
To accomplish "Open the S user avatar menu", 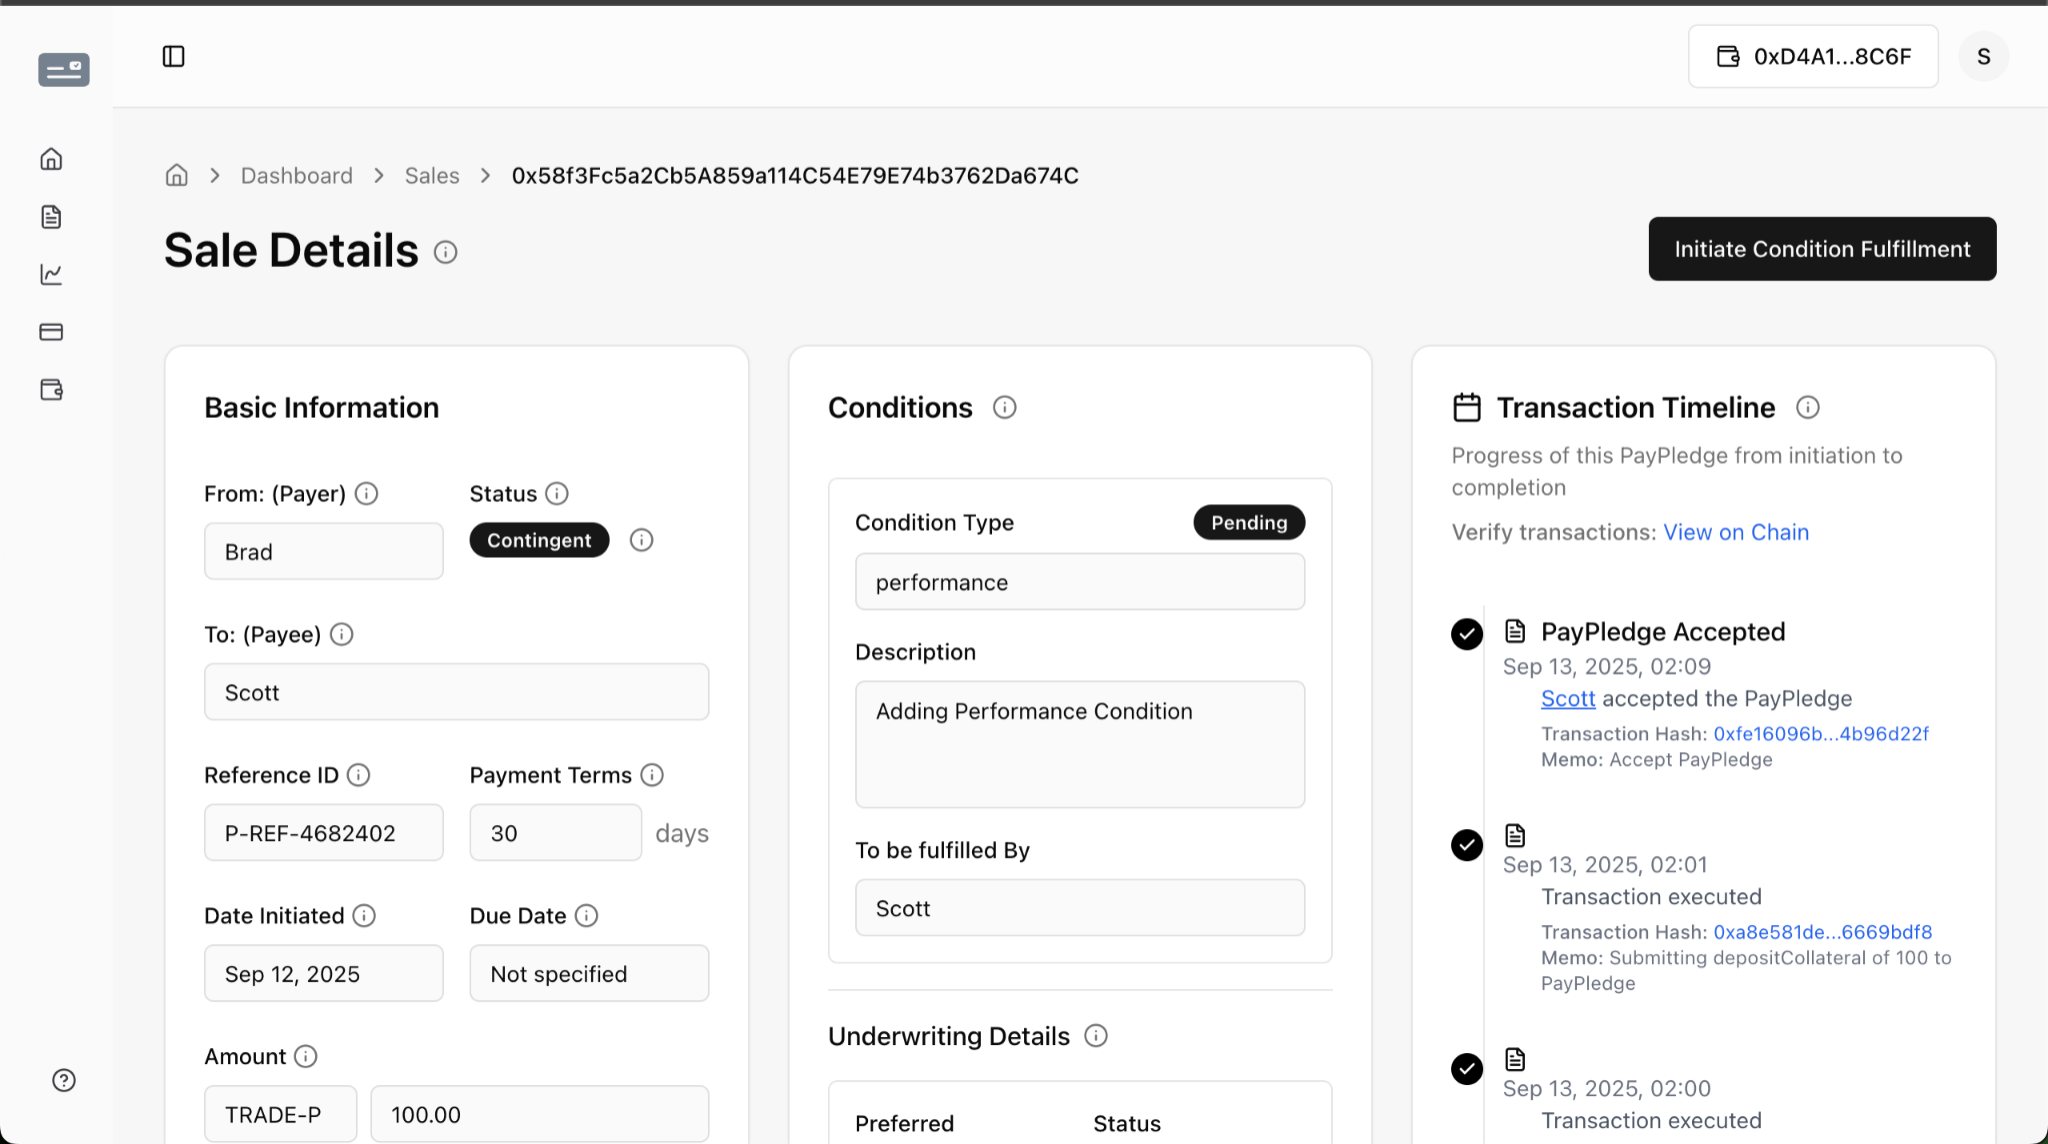I will point(1983,56).
